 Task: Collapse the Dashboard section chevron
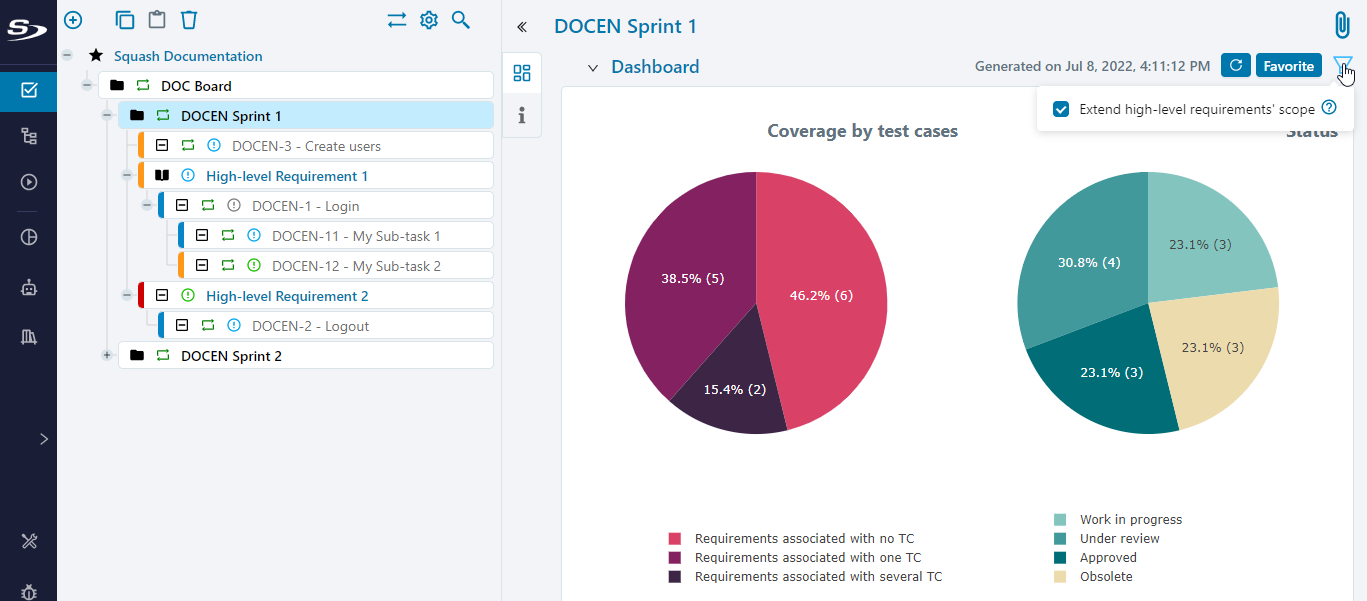(592, 68)
